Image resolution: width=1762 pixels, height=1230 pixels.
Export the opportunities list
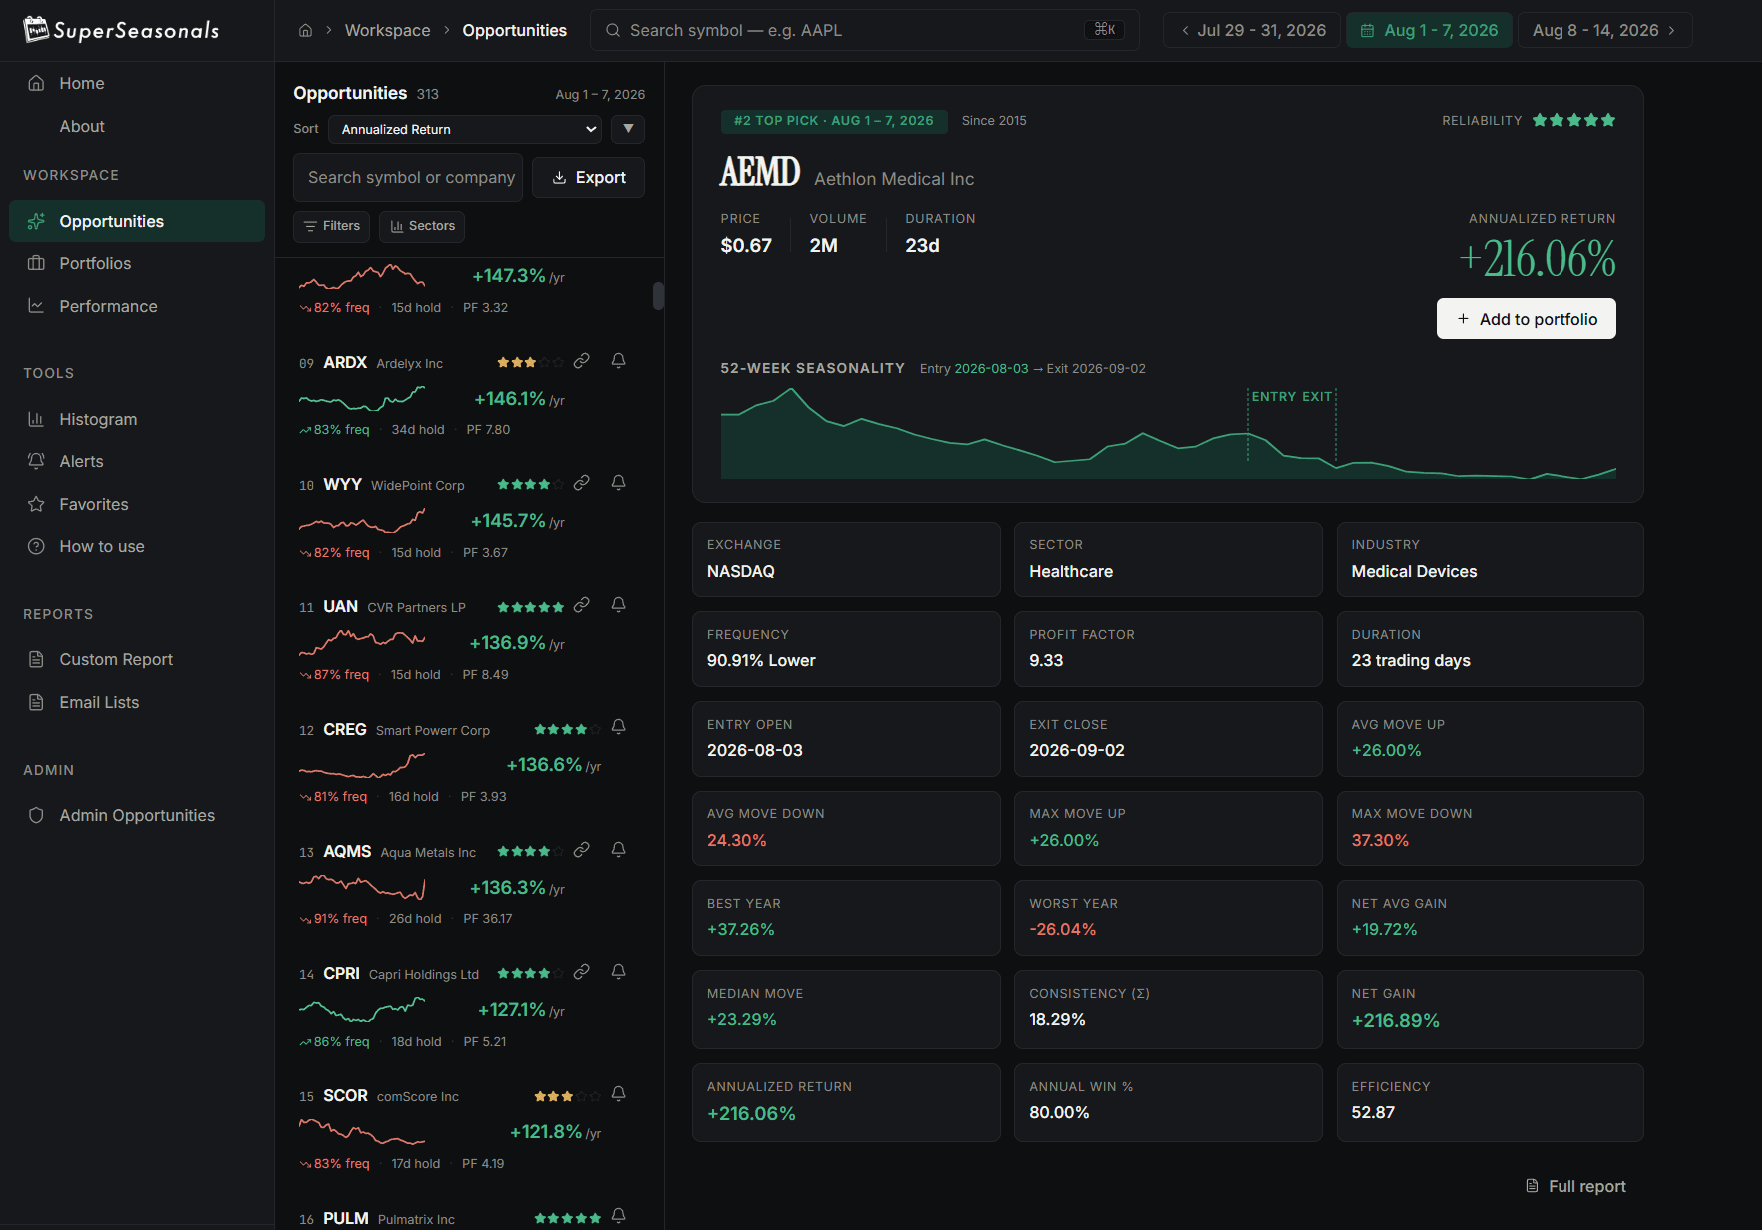click(x=588, y=177)
